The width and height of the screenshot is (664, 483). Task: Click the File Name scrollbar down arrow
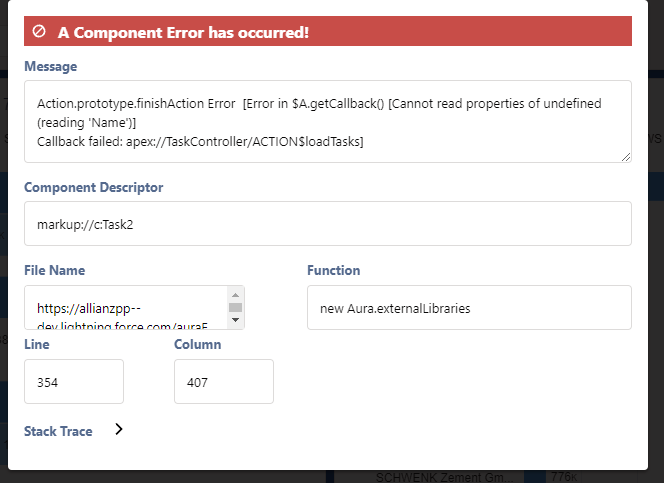click(x=235, y=320)
